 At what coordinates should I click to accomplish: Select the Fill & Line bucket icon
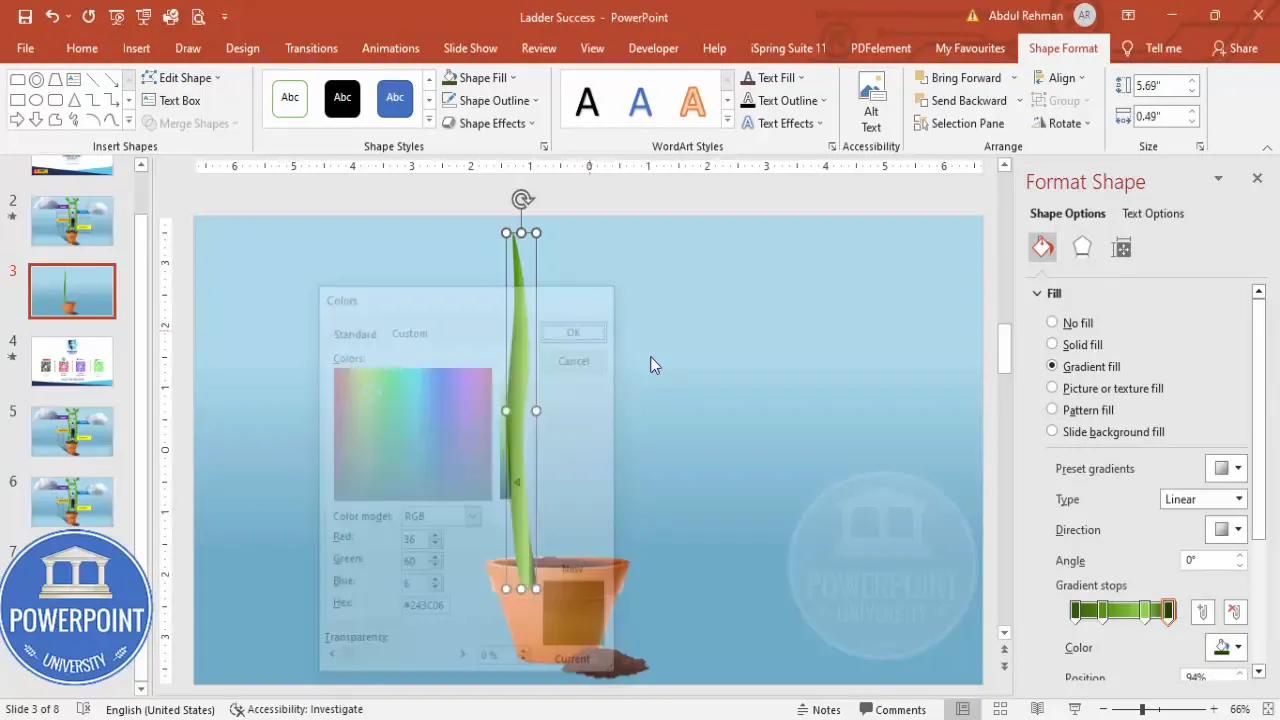(x=1042, y=247)
